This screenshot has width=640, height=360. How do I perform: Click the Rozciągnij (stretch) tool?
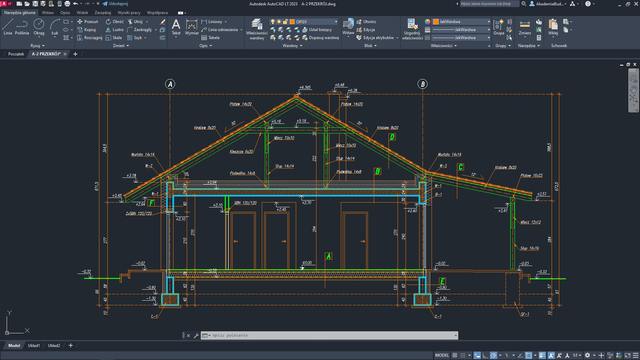(x=90, y=38)
